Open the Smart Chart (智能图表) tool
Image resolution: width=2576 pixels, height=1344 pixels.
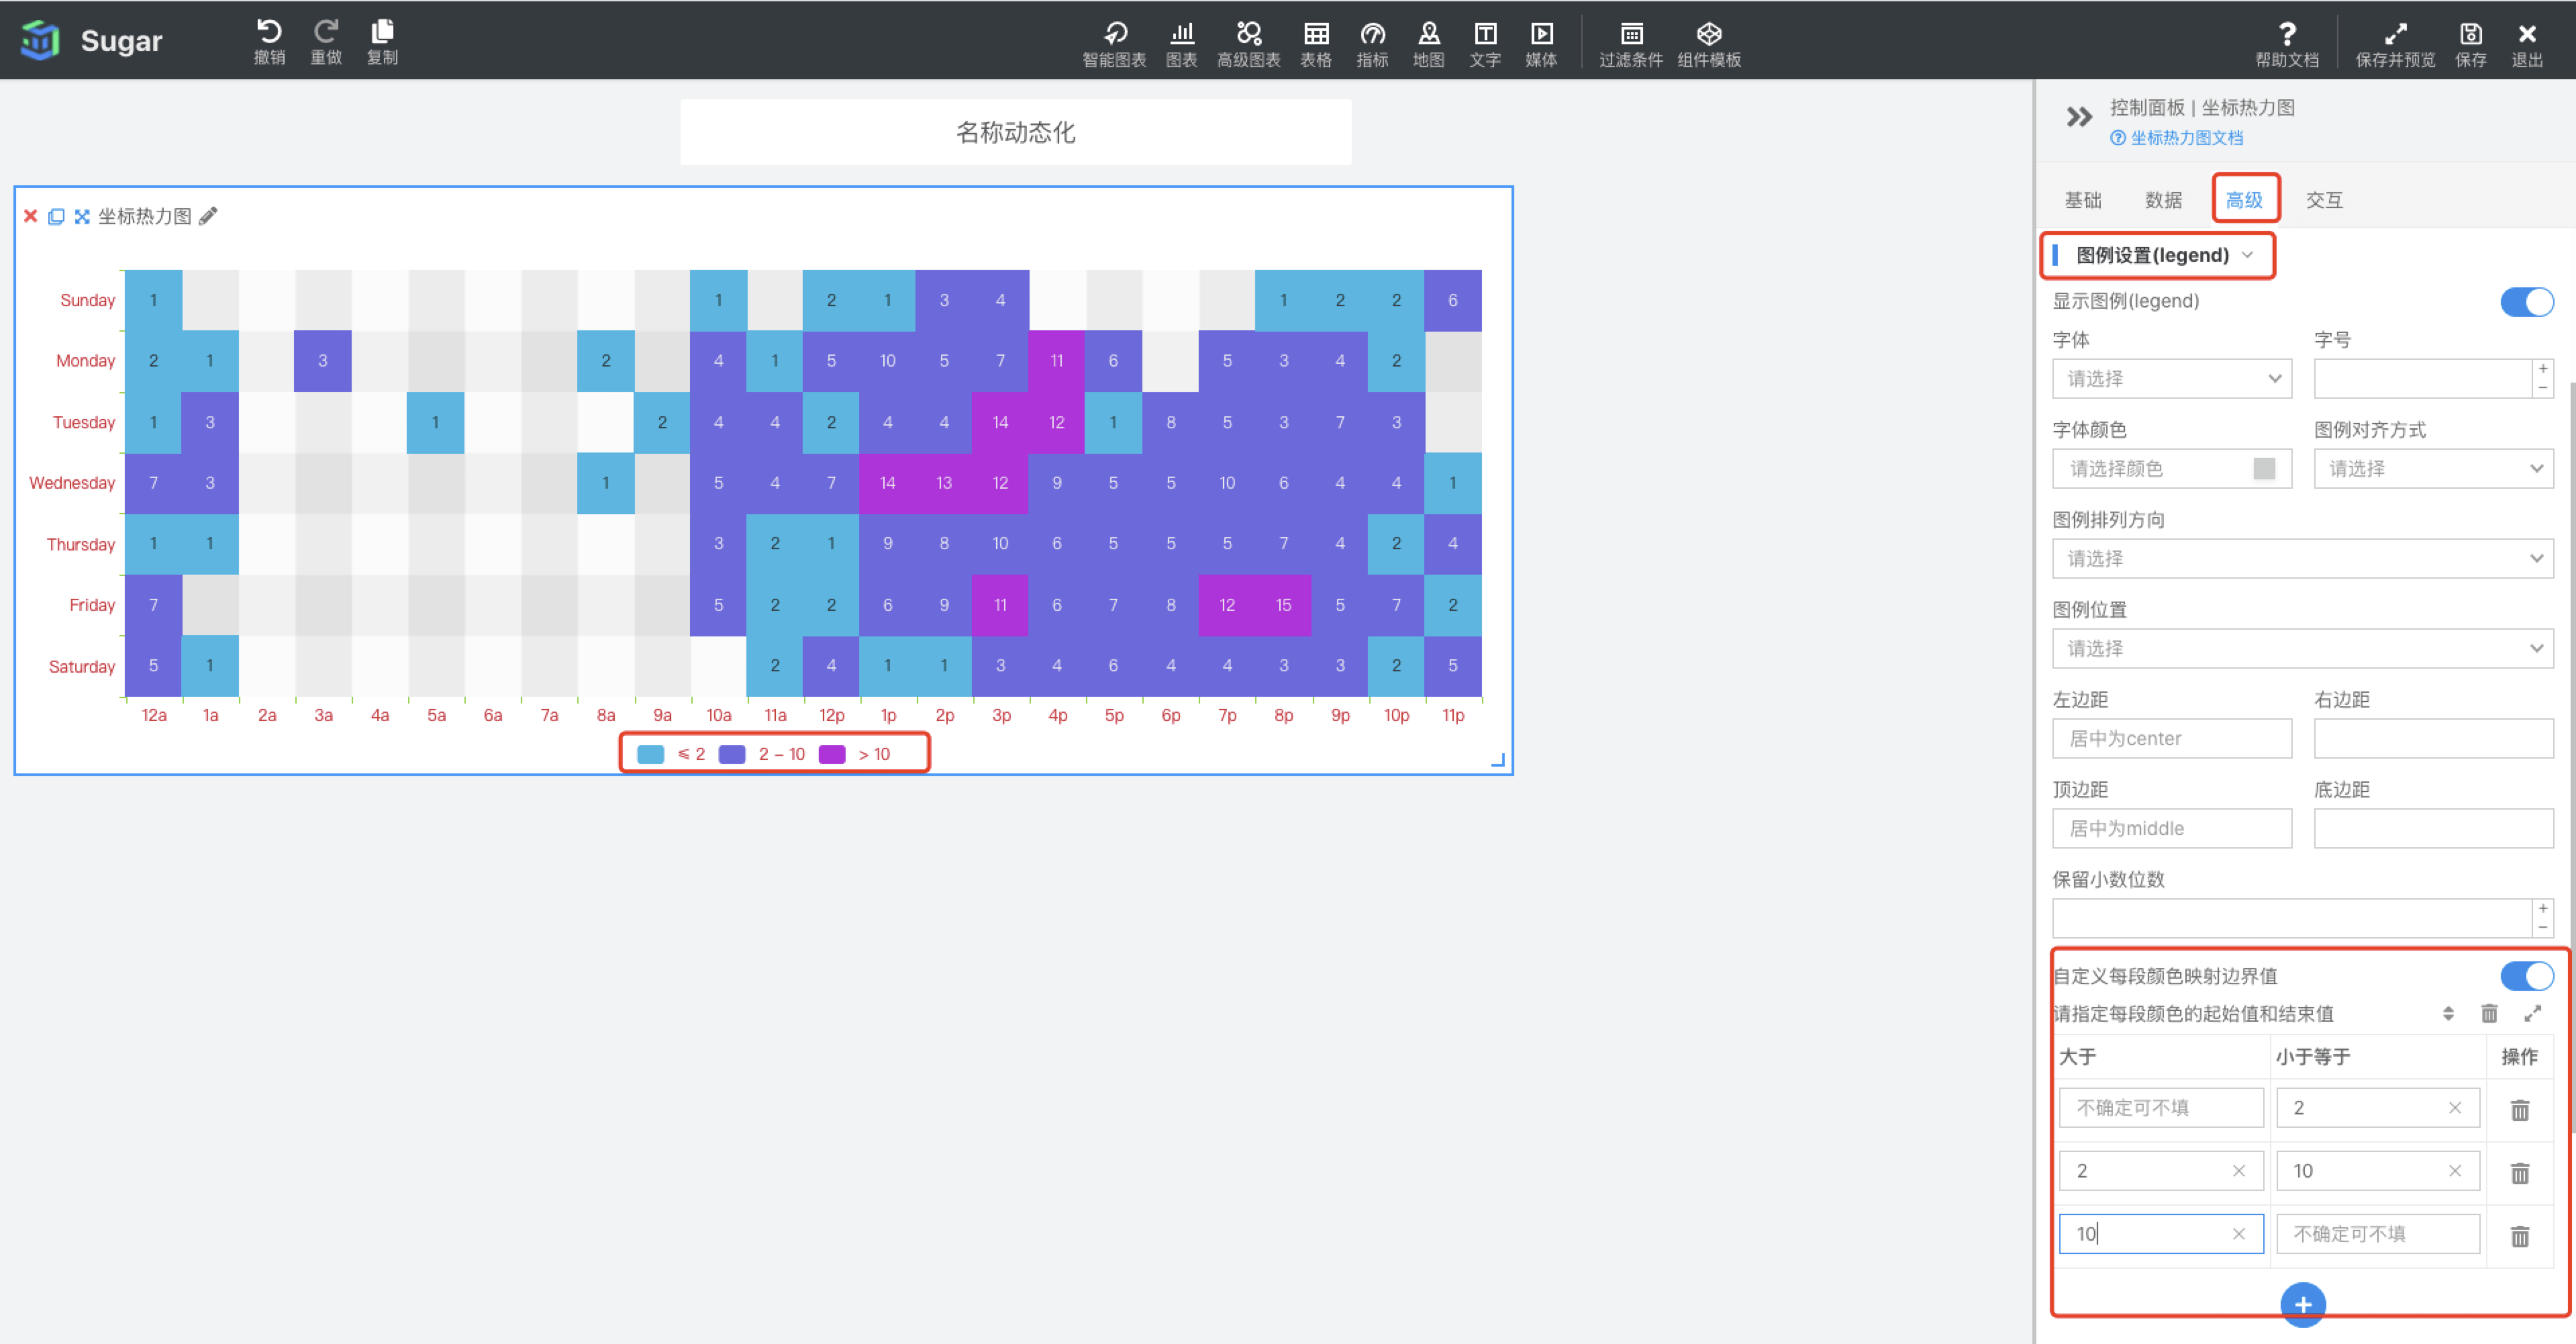pos(1114,44)
